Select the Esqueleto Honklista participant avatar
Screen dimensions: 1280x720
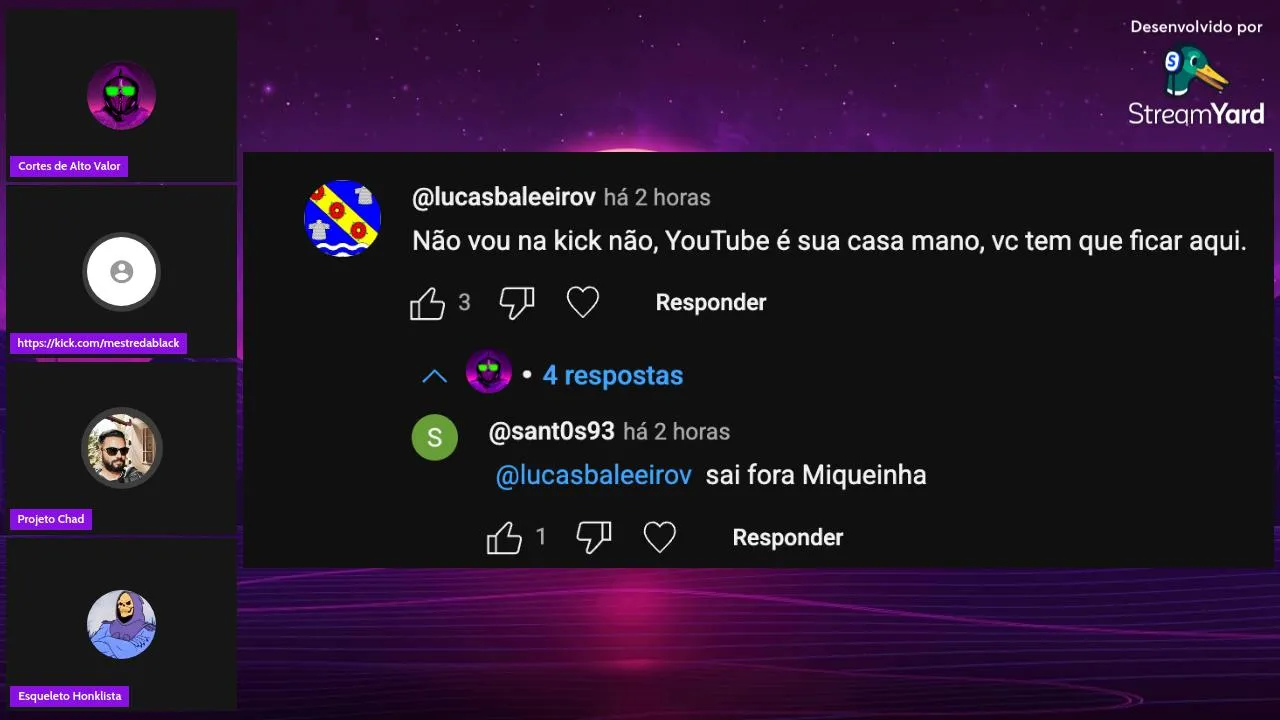(x=121, y=624)
